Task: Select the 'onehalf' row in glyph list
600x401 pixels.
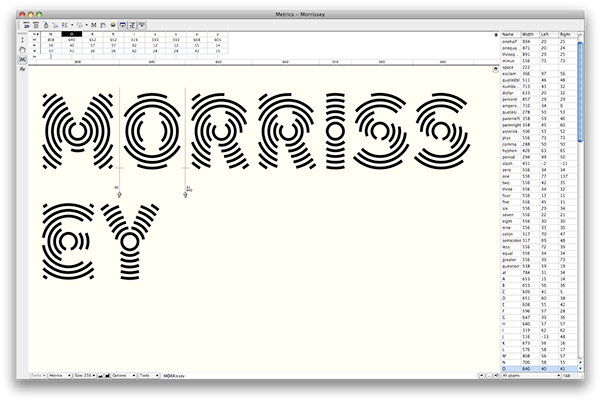Action: pyautogui.click(x=539, y=41)
